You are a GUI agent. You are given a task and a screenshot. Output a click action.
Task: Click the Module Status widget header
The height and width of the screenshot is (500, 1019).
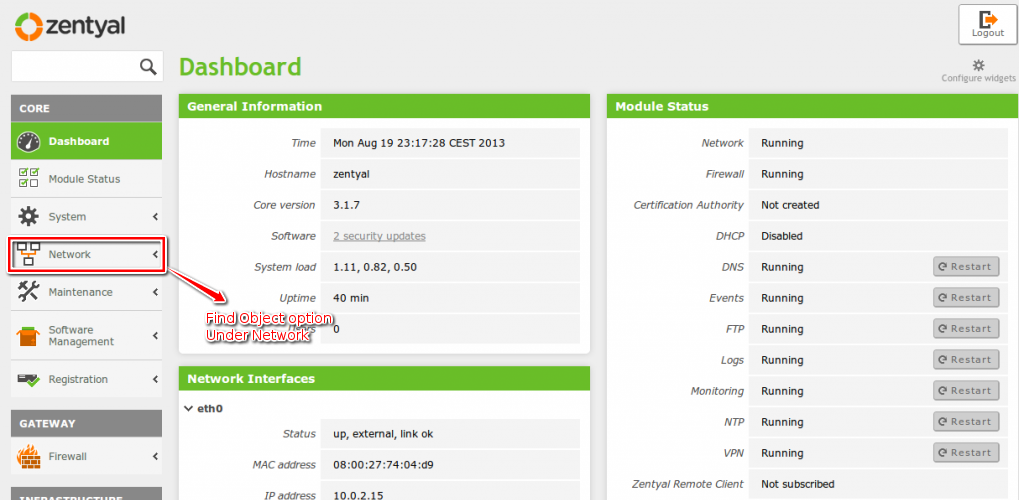click(x=813, y=106)
